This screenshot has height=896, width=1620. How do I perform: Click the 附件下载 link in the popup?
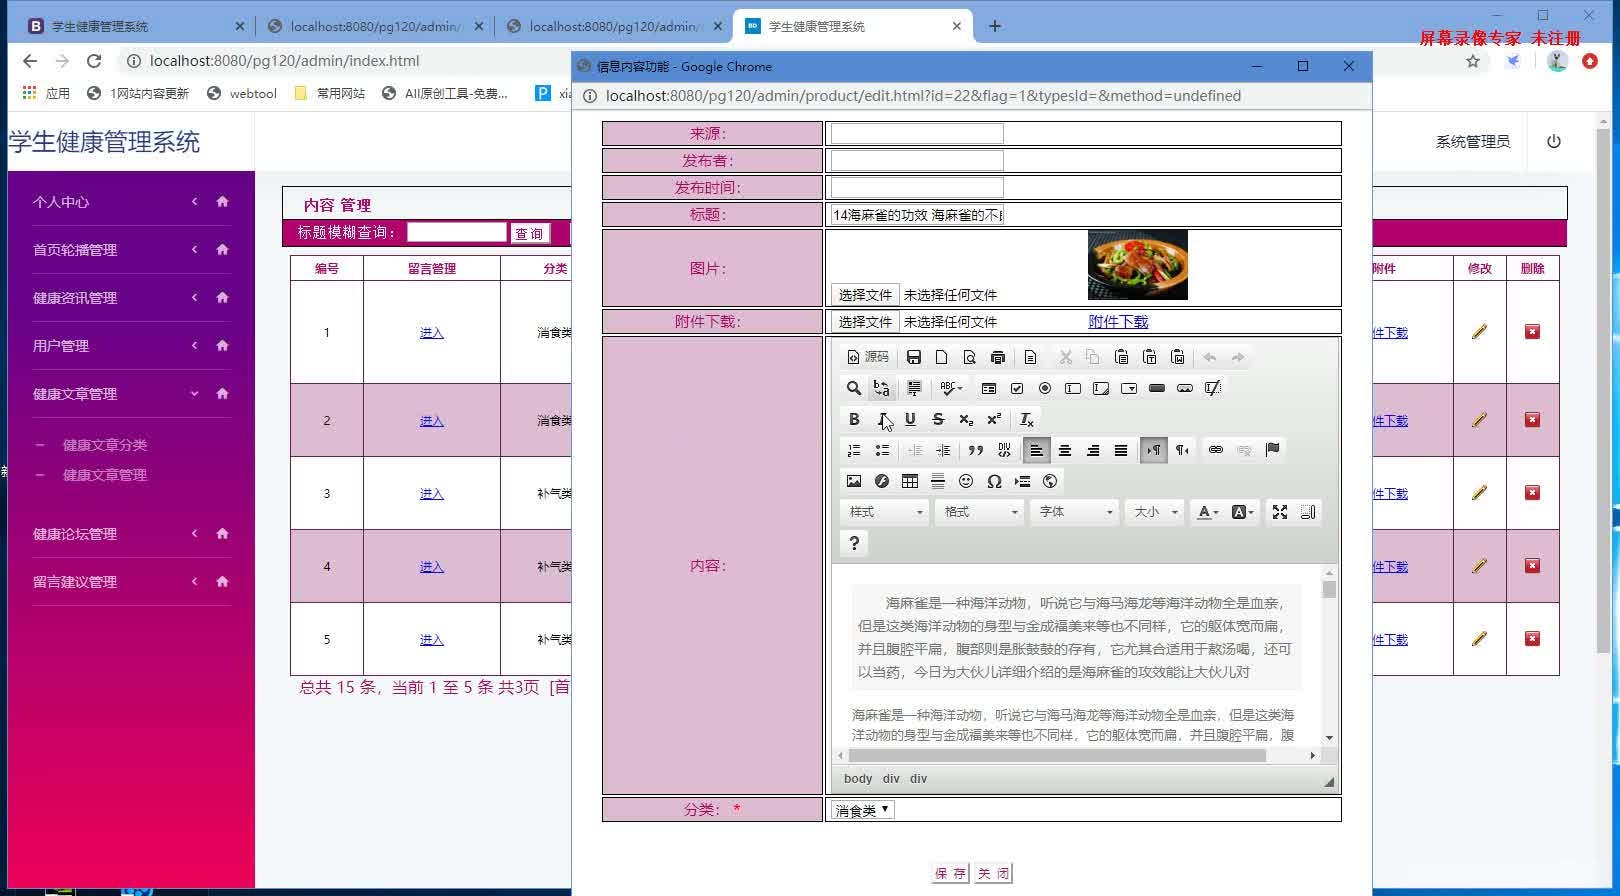tap(1118, 322)
